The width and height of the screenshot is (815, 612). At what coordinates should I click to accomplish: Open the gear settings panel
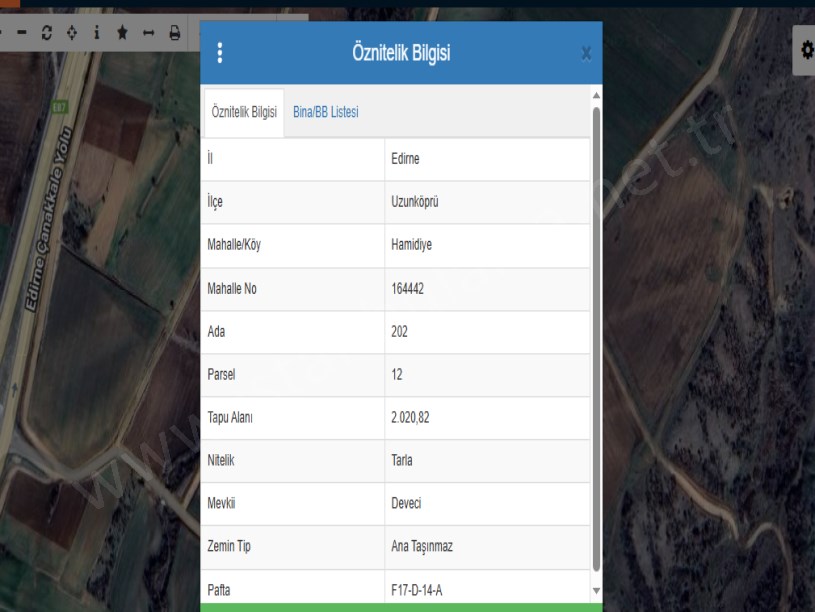pyautogui.click(x=806, y=48)
